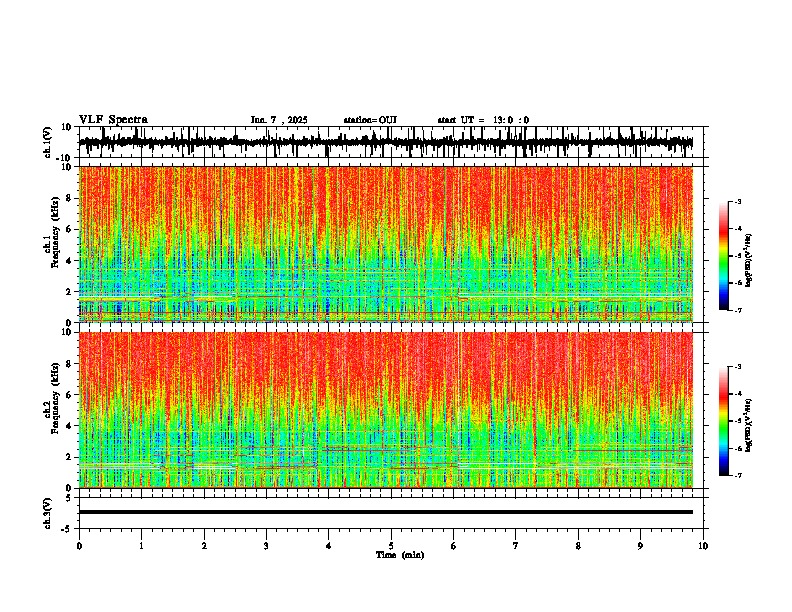Viewport: 792px width, 612px height.
Task: Click the ch.1 spectrogram color scale bar
Action: (723, 256)
